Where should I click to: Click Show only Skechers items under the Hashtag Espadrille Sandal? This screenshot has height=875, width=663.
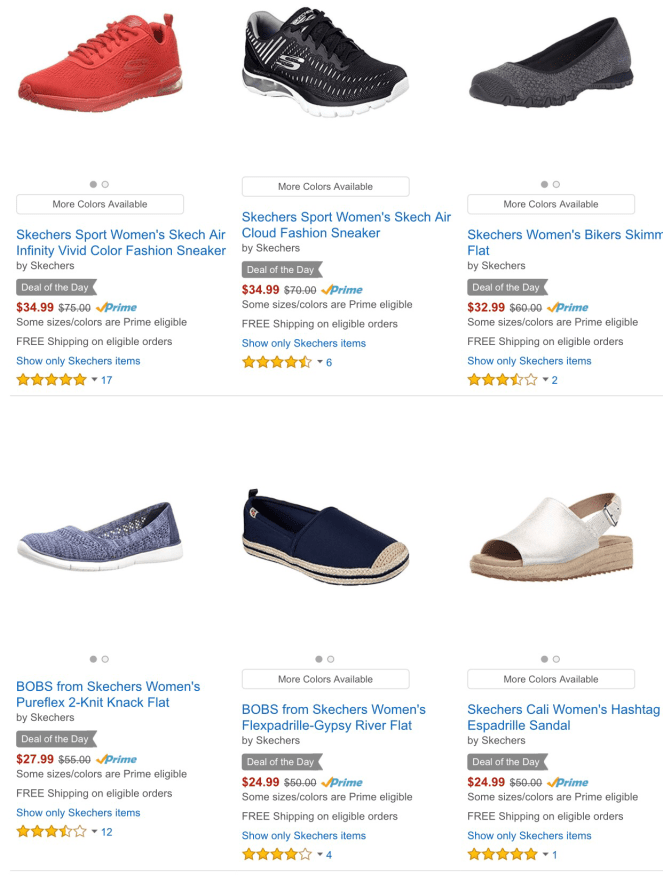[529, 836]
